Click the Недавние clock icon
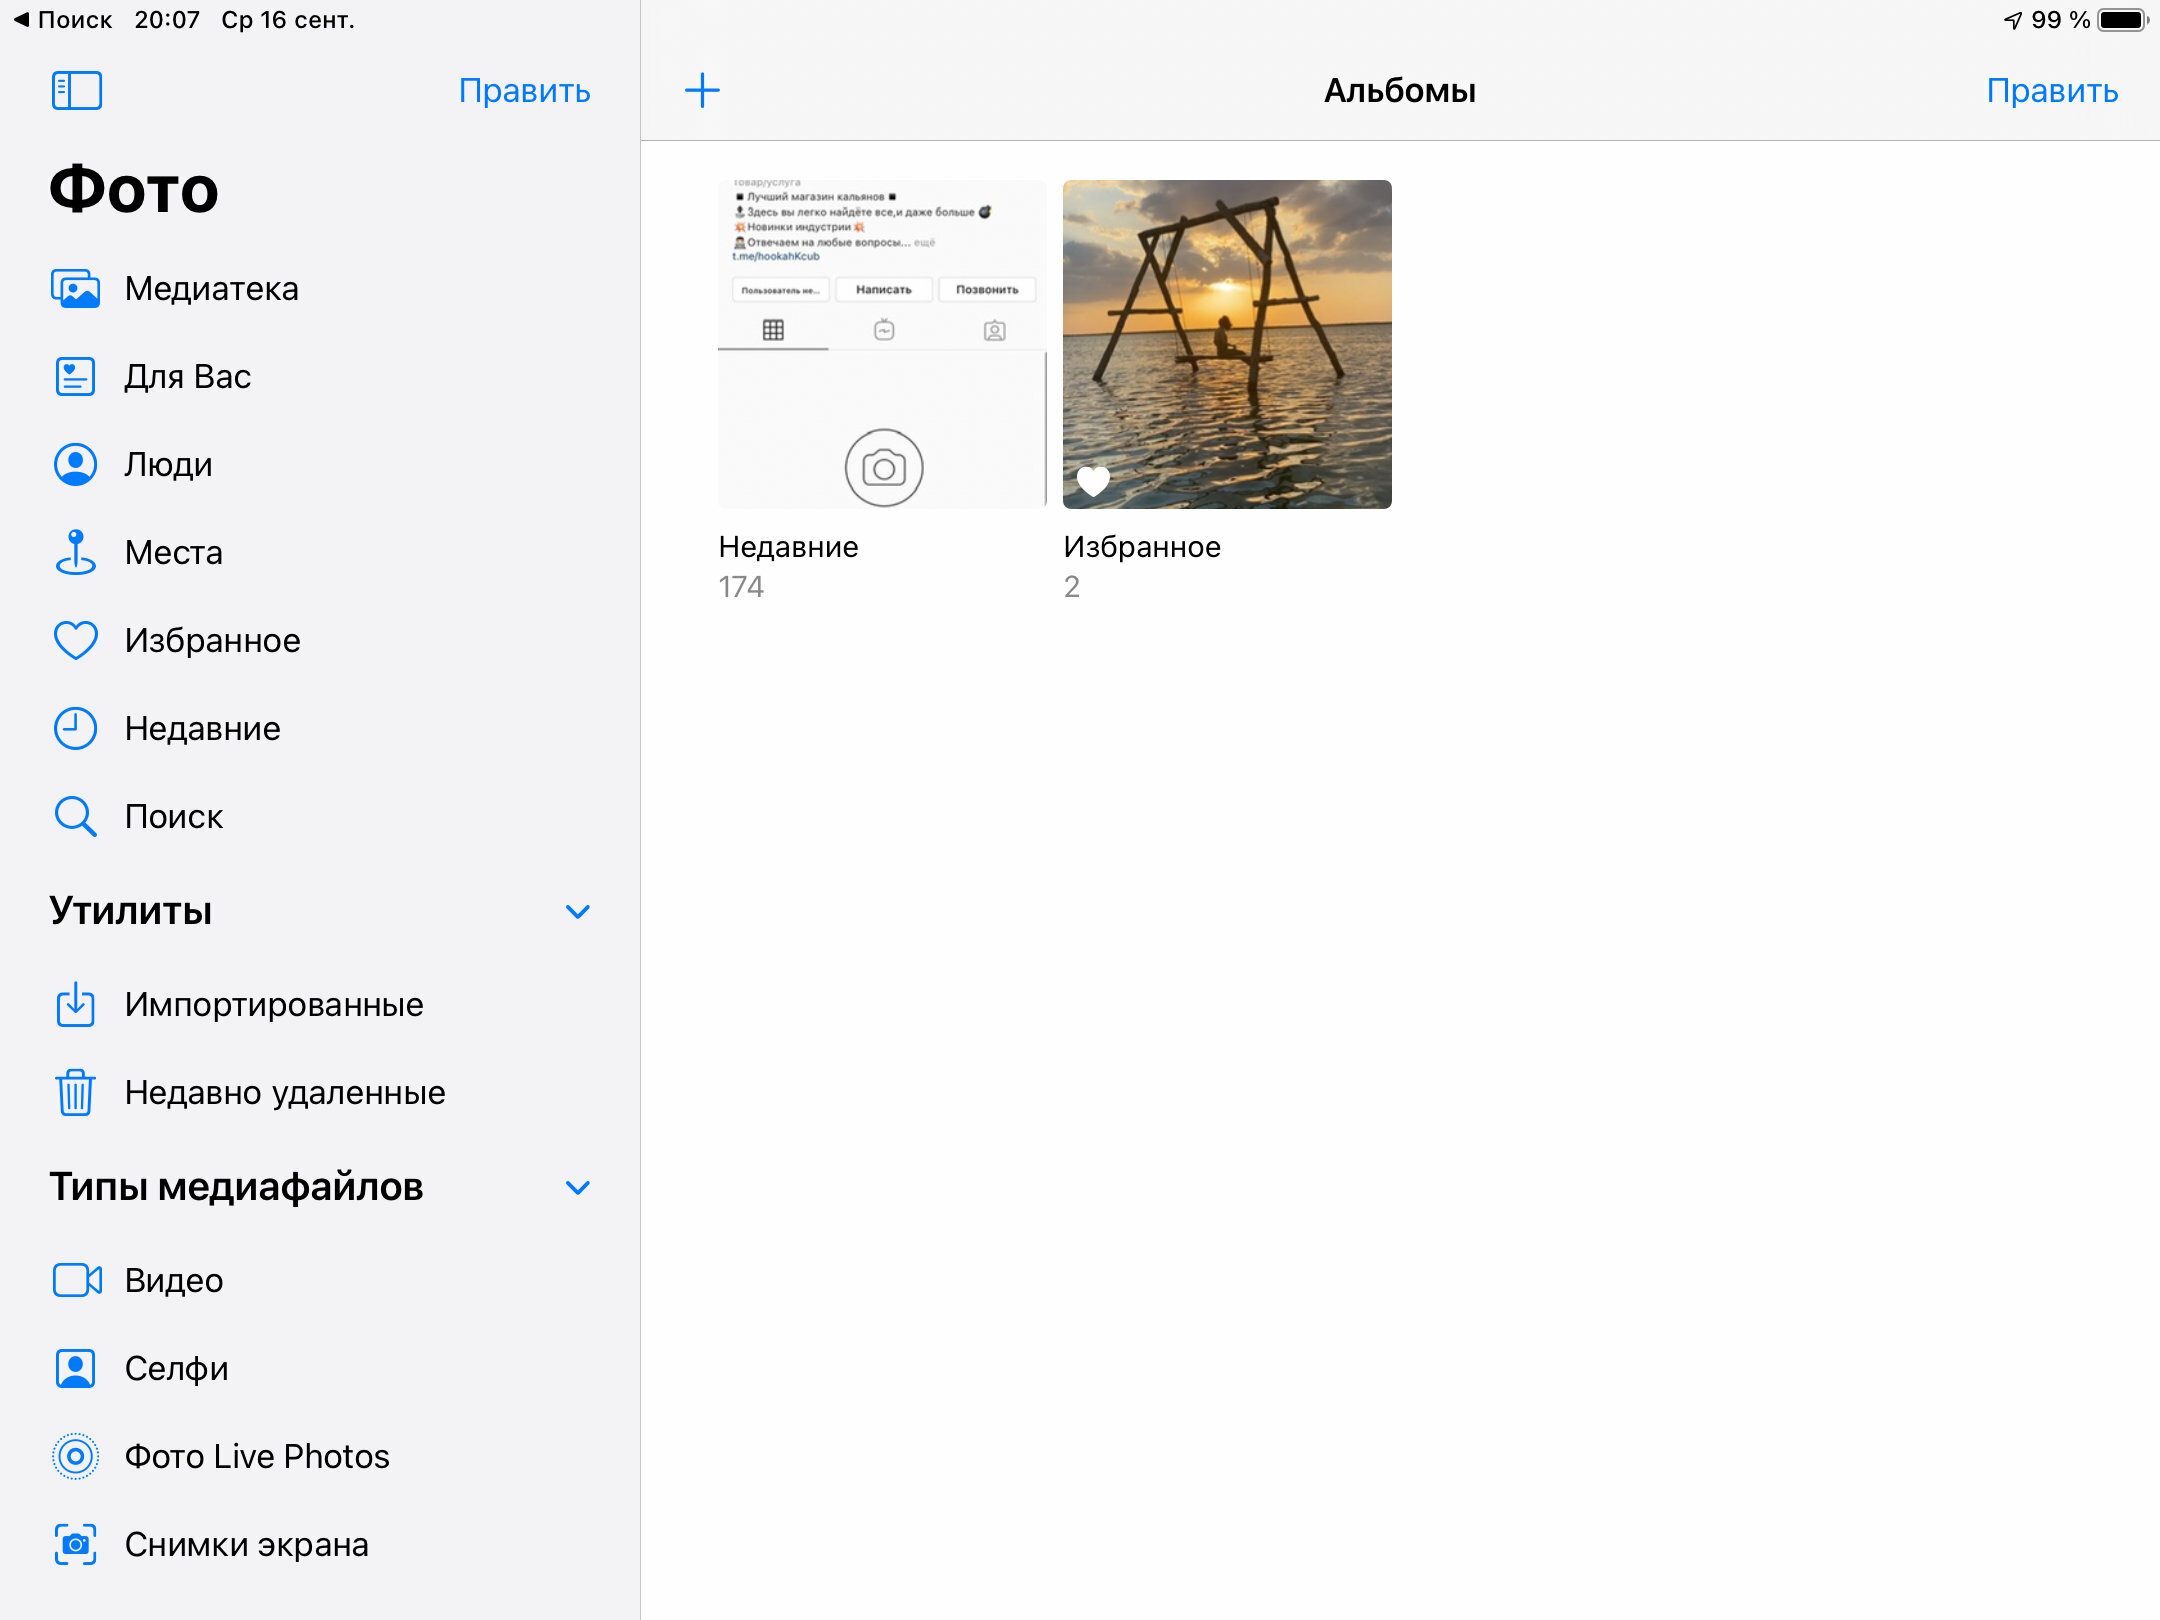Viewport: 2160px width, 1620px height. tap(75, 729)
